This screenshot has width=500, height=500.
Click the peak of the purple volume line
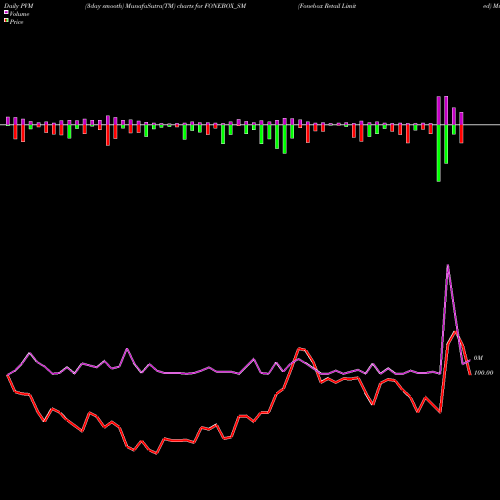click(448, 266)
